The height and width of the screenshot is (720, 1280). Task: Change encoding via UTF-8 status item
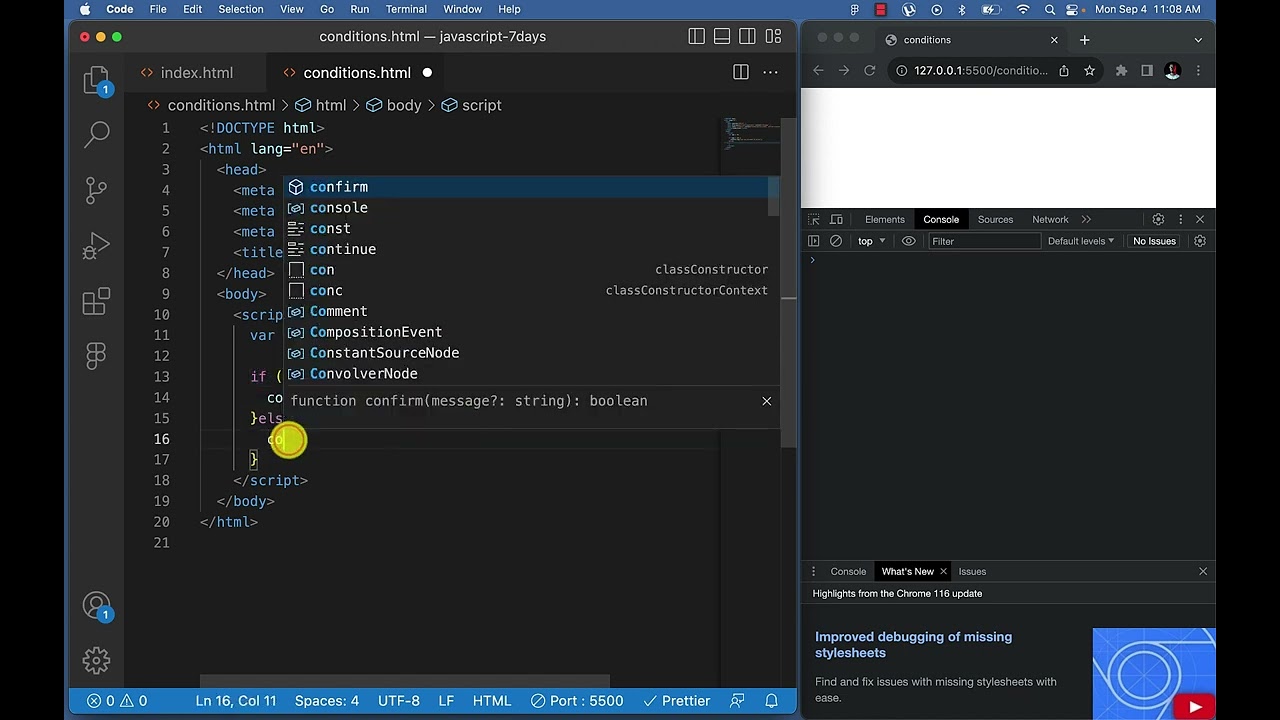point(399,701)
